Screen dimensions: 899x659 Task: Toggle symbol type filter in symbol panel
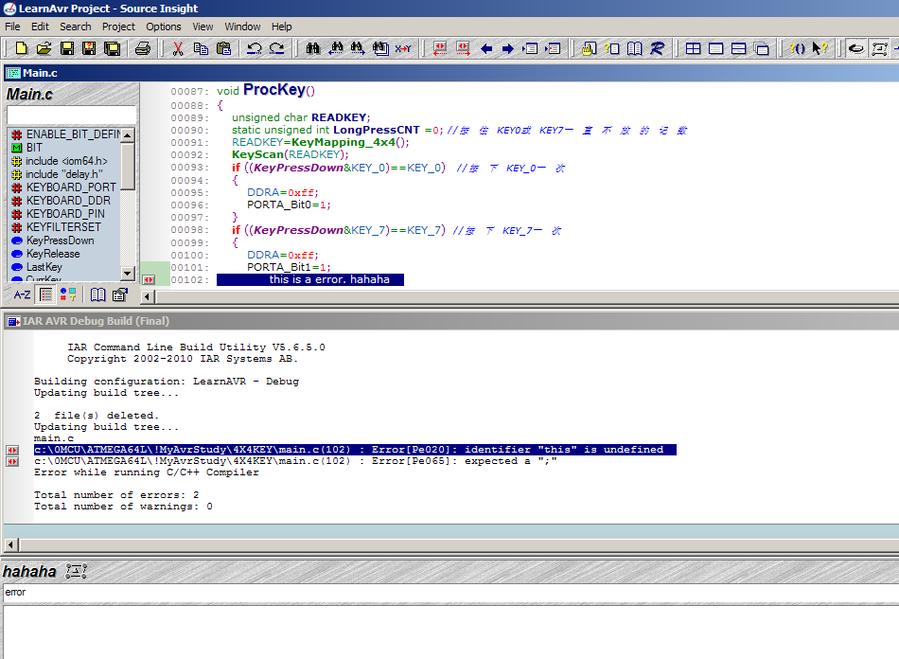(x=68, y=295)
